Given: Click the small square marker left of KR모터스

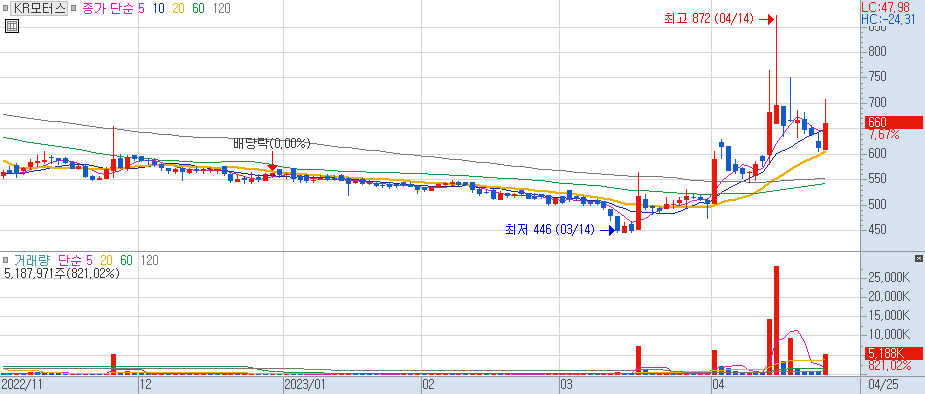Looking at the screenshot, I should click(x=6, y=8).
